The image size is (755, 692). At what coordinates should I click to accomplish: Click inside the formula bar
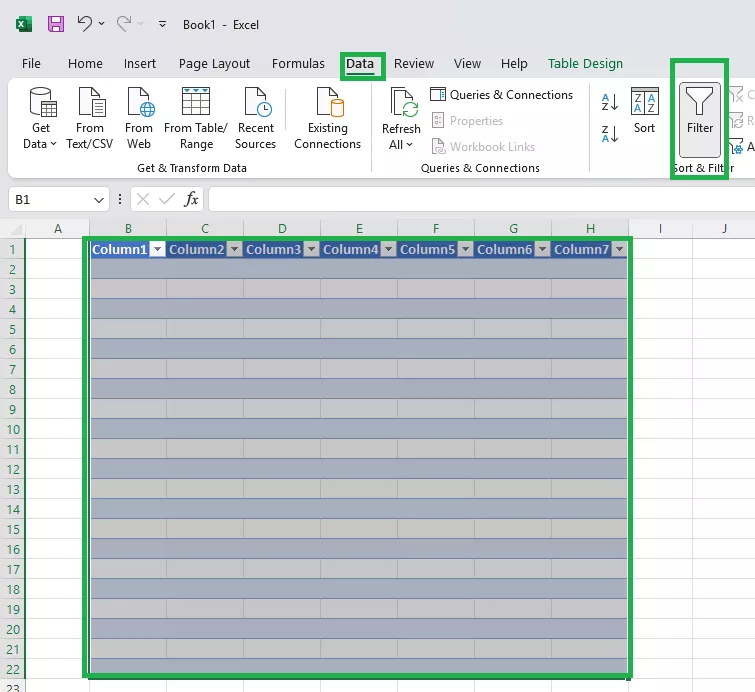482,199
